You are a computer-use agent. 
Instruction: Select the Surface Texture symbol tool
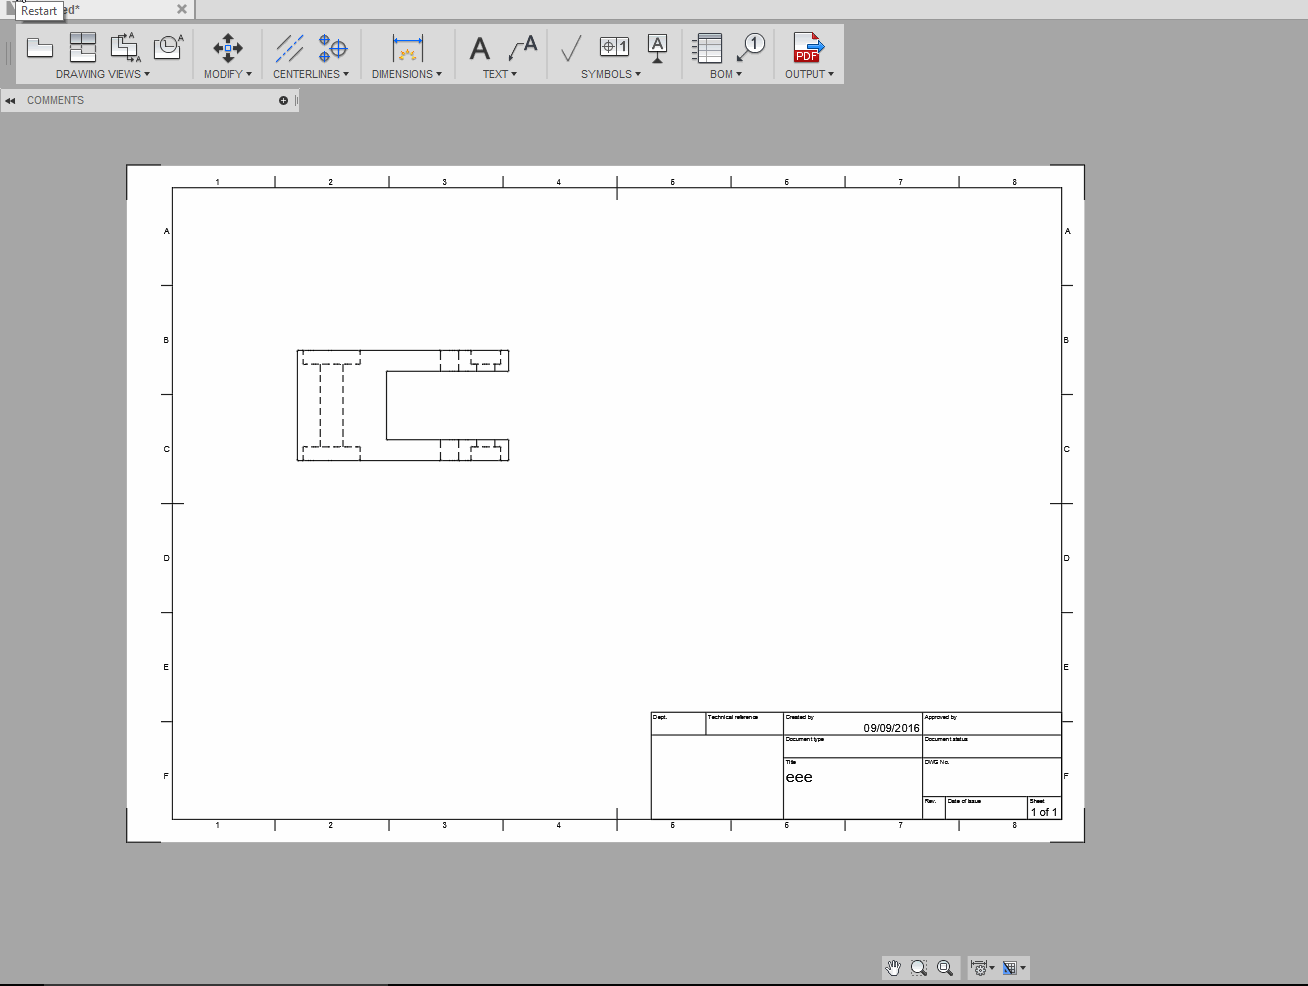[x=570, y=48]
